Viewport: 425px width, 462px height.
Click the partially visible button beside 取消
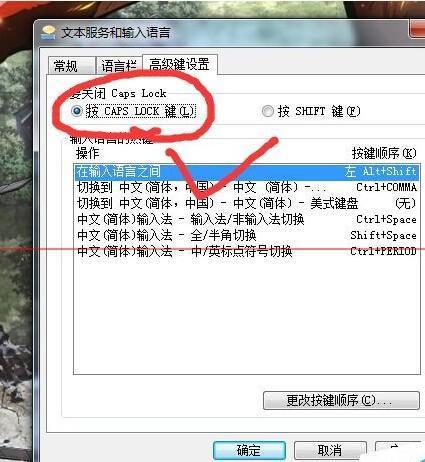398,451
